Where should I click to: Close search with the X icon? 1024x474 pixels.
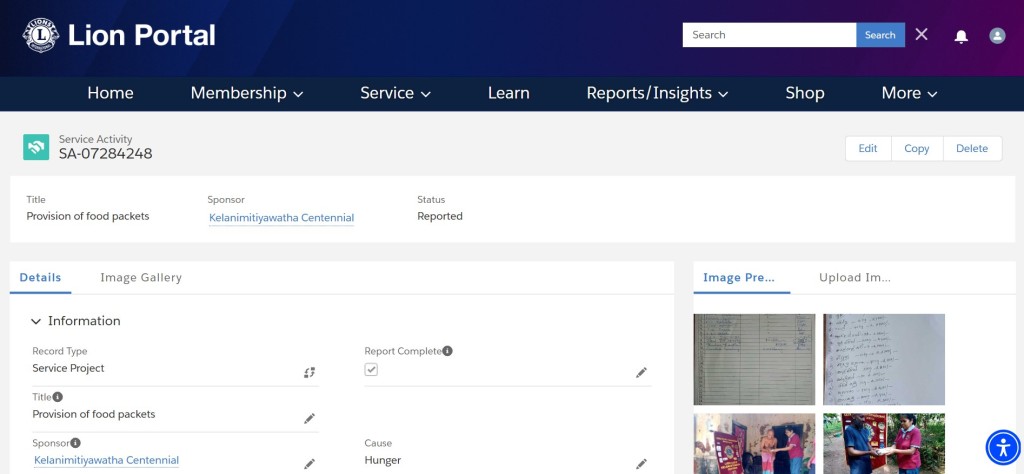(x=921, y=35)
